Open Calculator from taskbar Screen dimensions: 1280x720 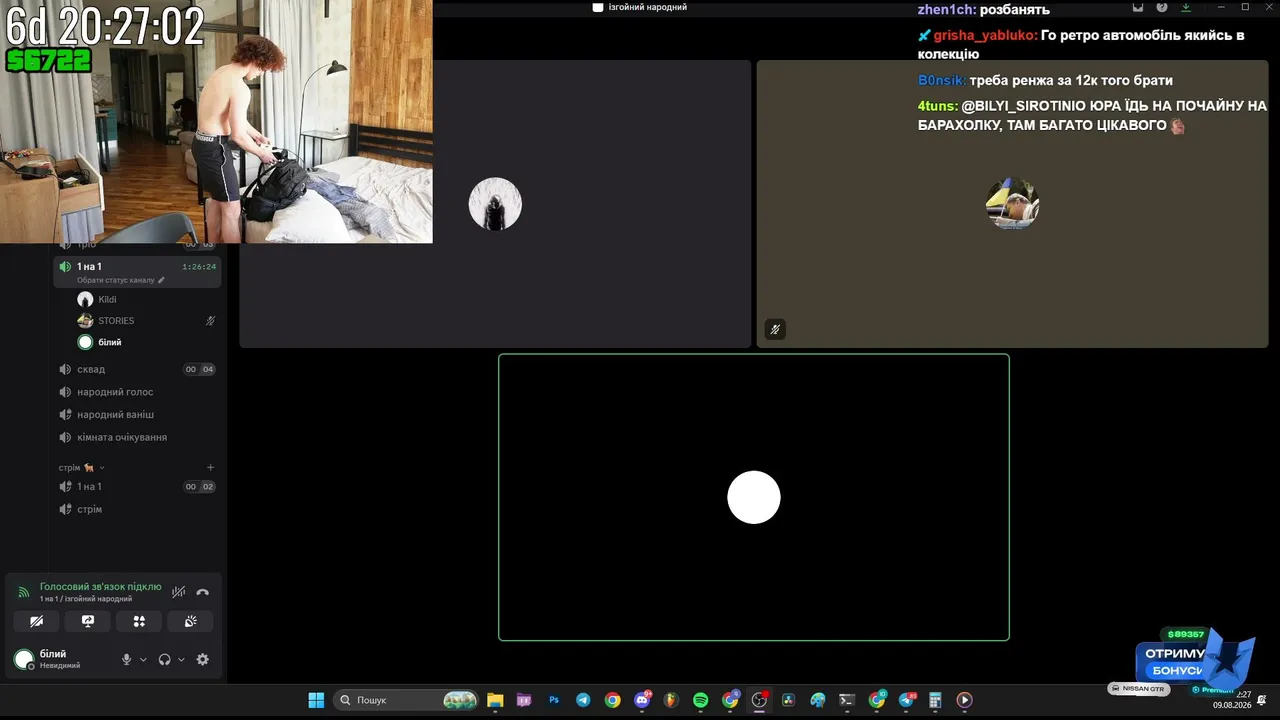(x=935, y=700)
